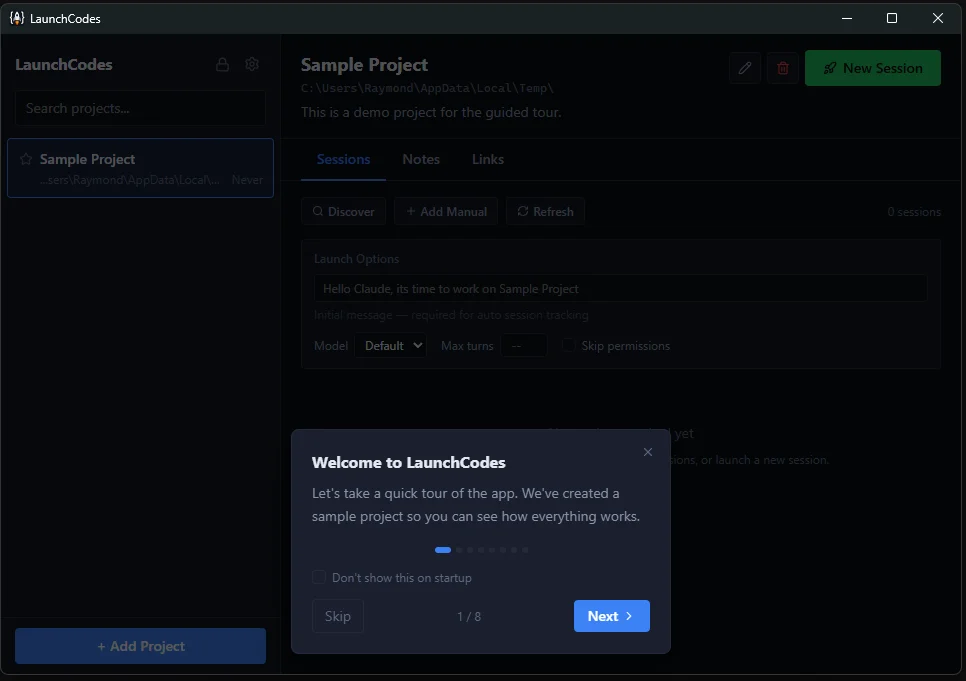The image size is (966, 681).
Task: Select the Sessions tab
Action: click(x=343, y=160)
